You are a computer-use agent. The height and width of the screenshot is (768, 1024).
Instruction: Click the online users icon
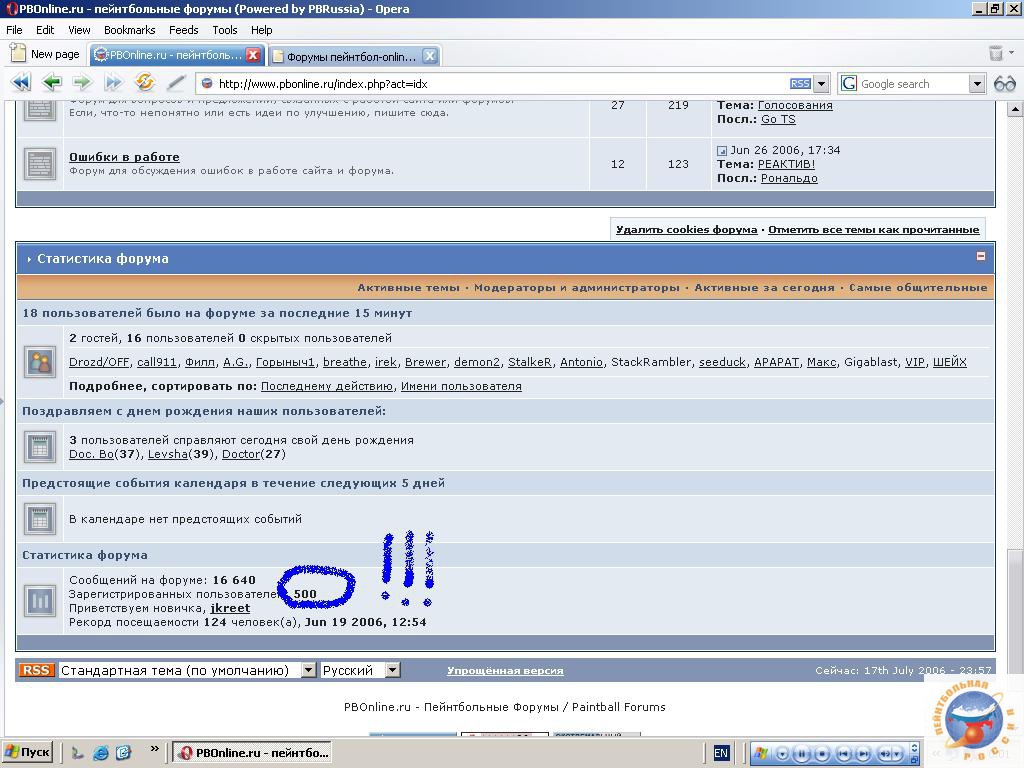(x=40, y=362)
